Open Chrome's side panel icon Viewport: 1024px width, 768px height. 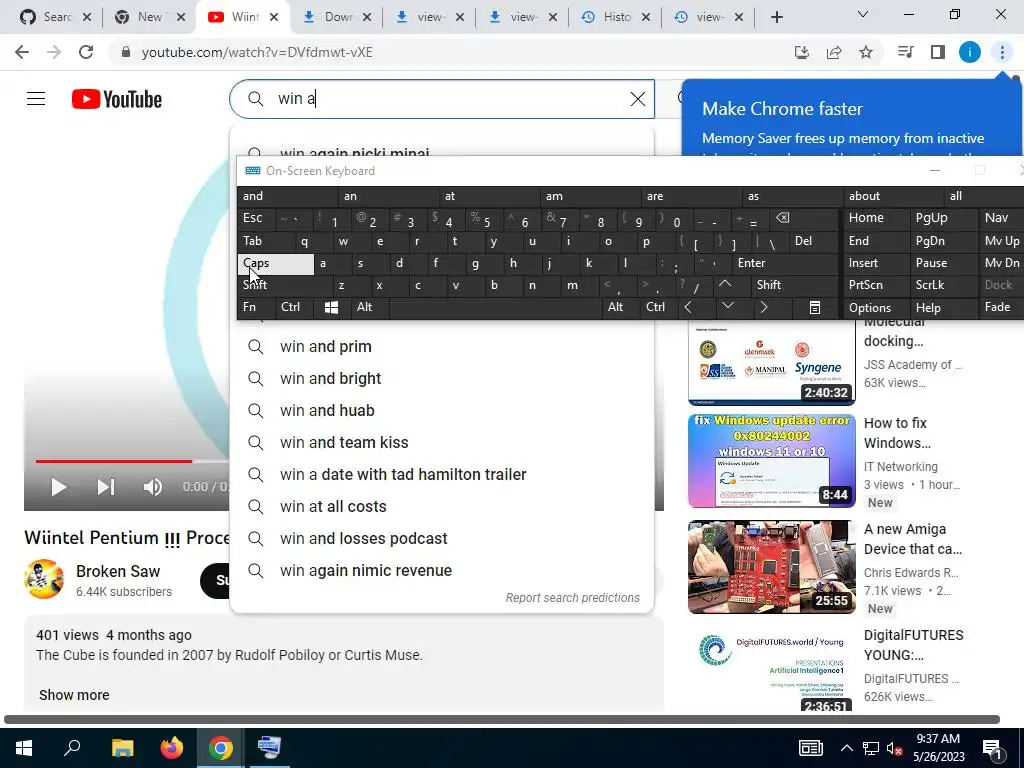point(938,52)
